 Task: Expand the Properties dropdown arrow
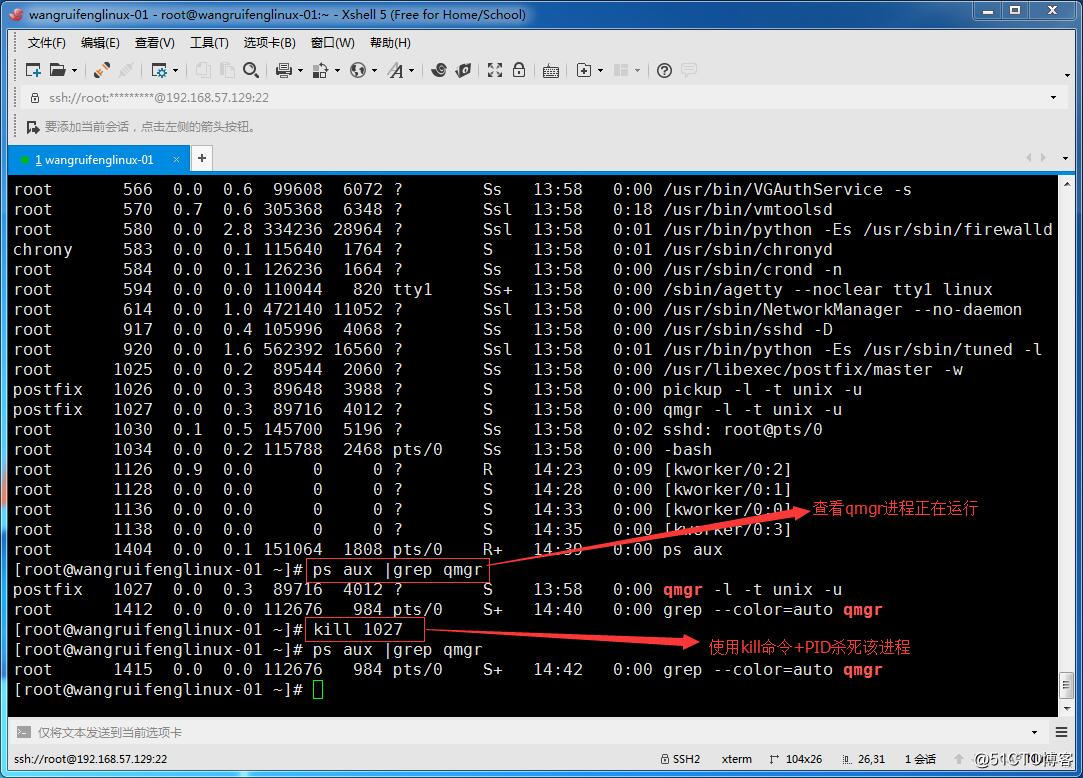click(175, 70)
